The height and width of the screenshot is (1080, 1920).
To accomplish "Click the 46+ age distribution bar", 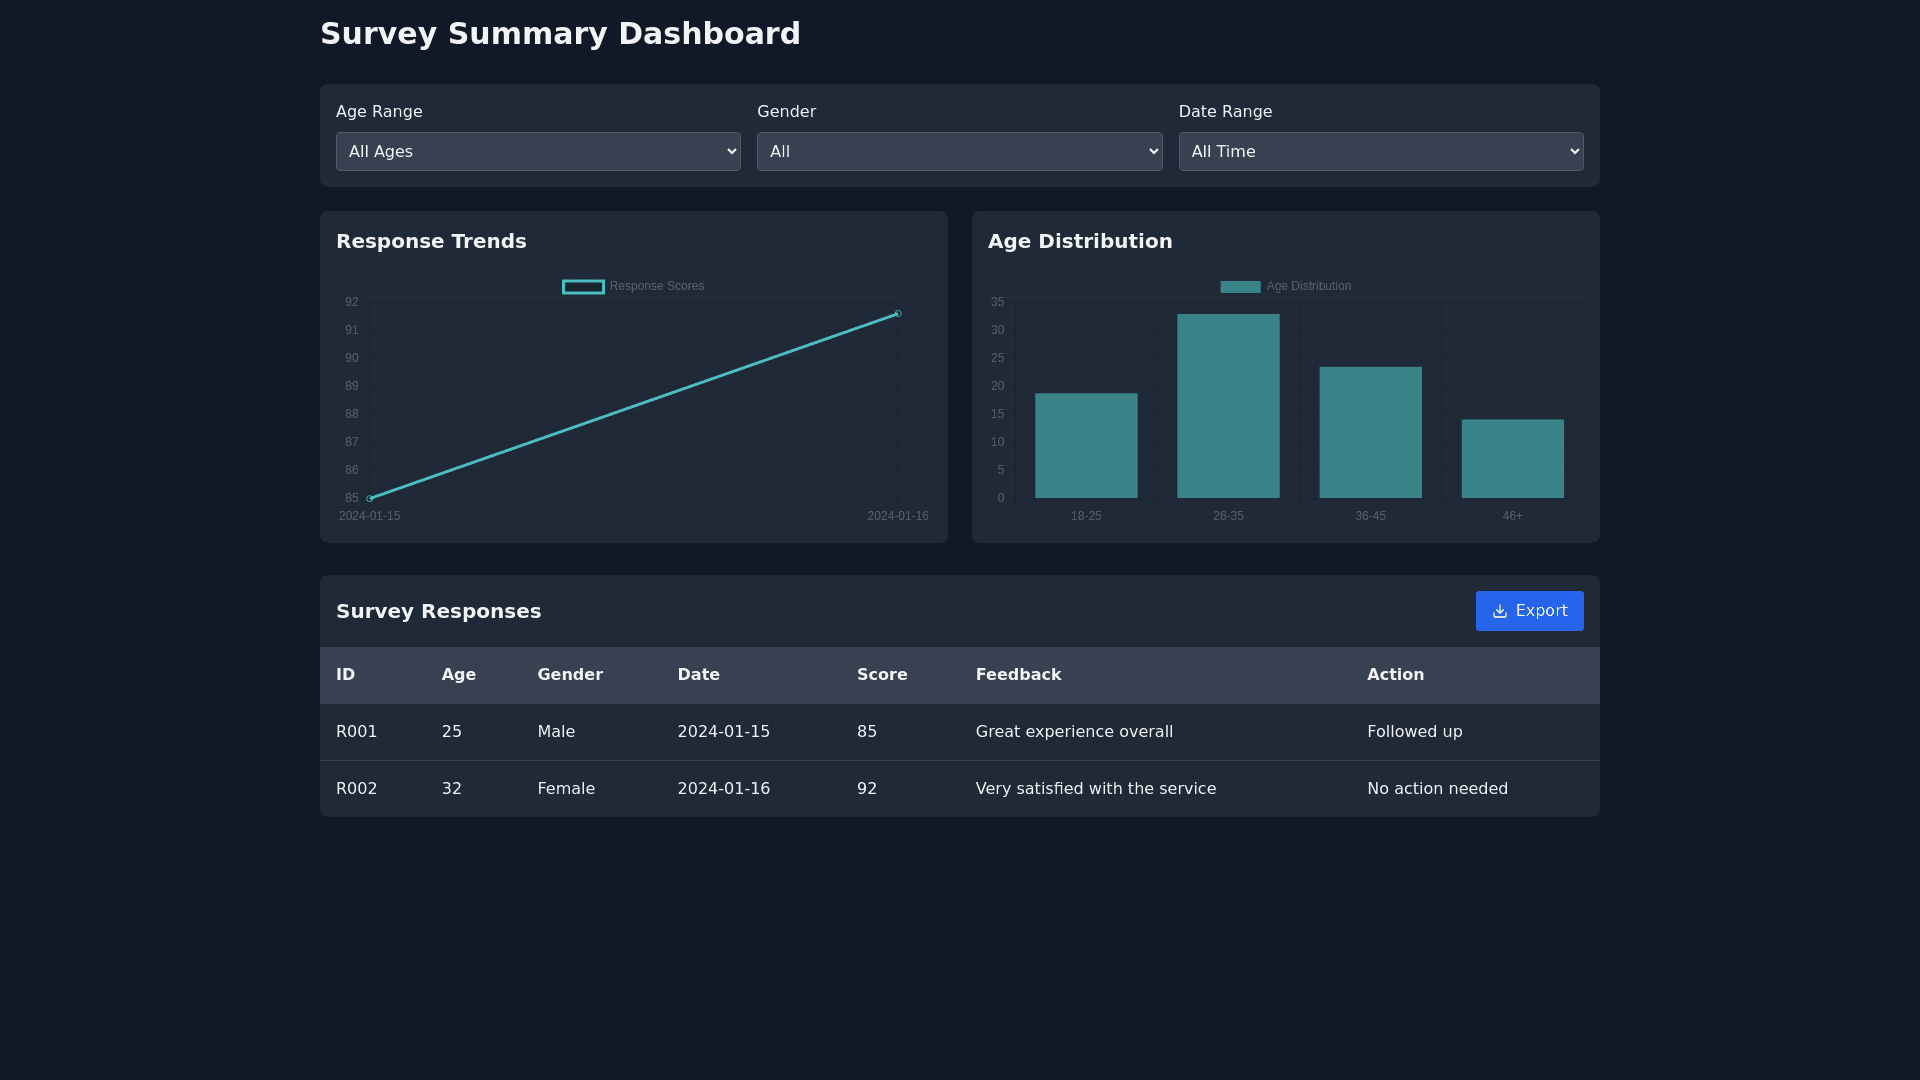I will 1512,459.
